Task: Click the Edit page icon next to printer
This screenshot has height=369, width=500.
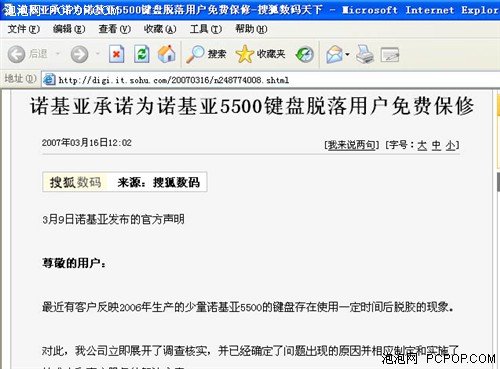Action: tap(390, 55)
